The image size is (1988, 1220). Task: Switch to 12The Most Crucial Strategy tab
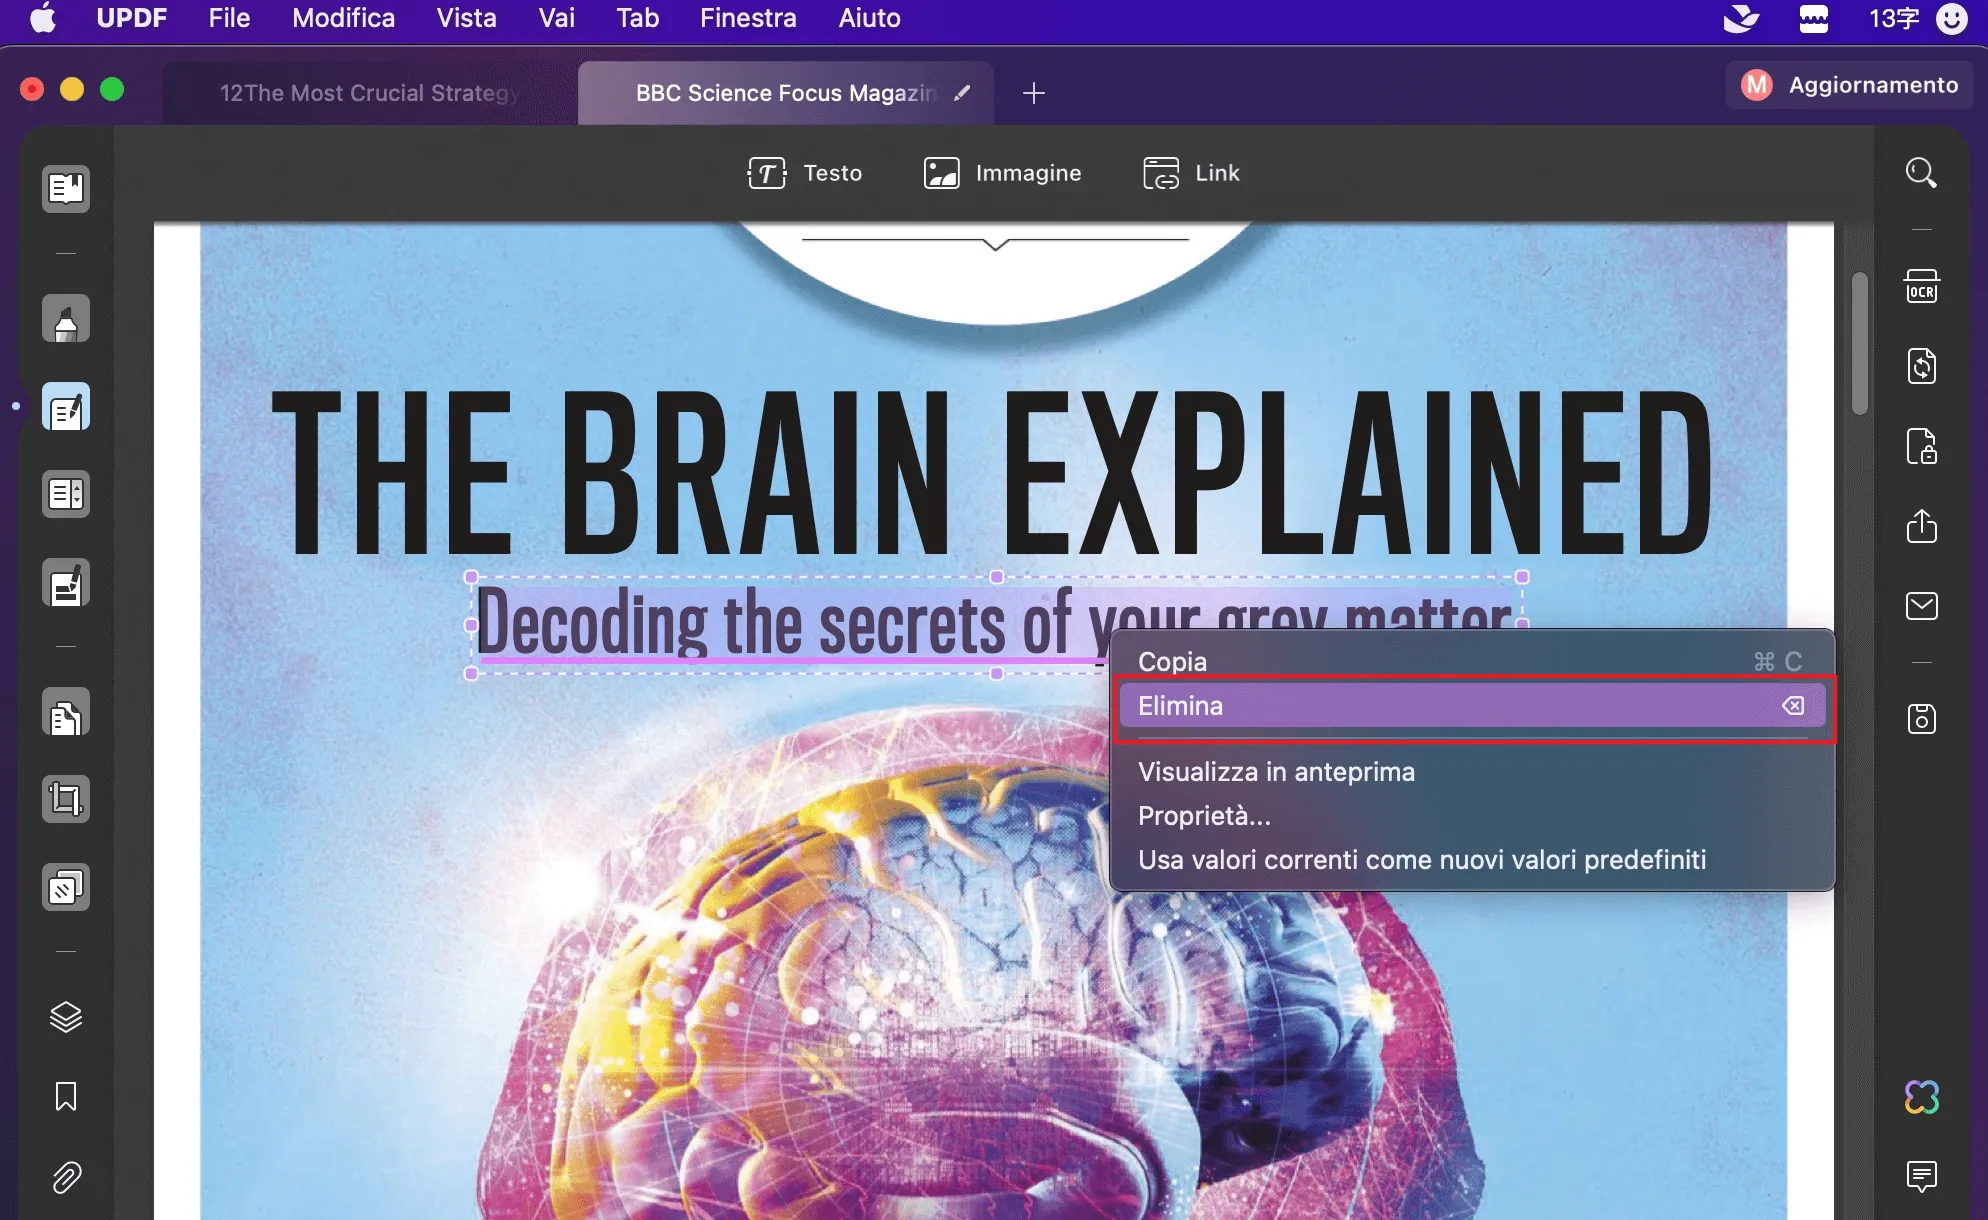coord(368,93)
